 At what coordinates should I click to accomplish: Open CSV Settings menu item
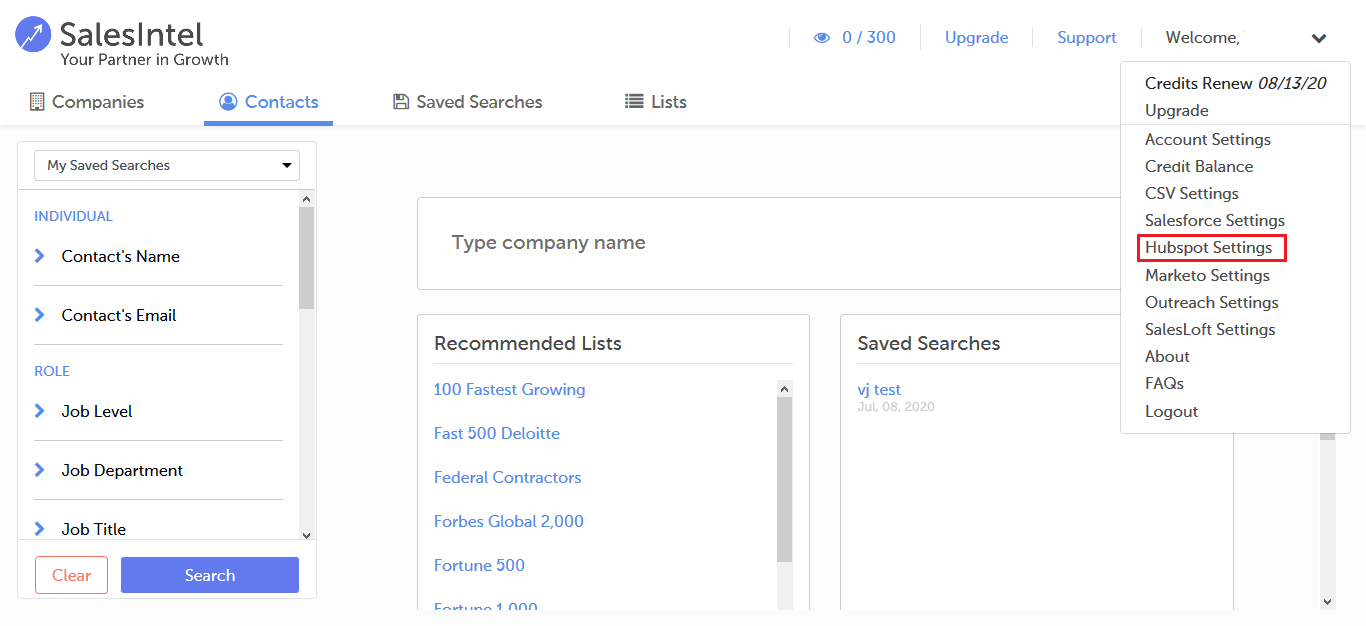1192,194
